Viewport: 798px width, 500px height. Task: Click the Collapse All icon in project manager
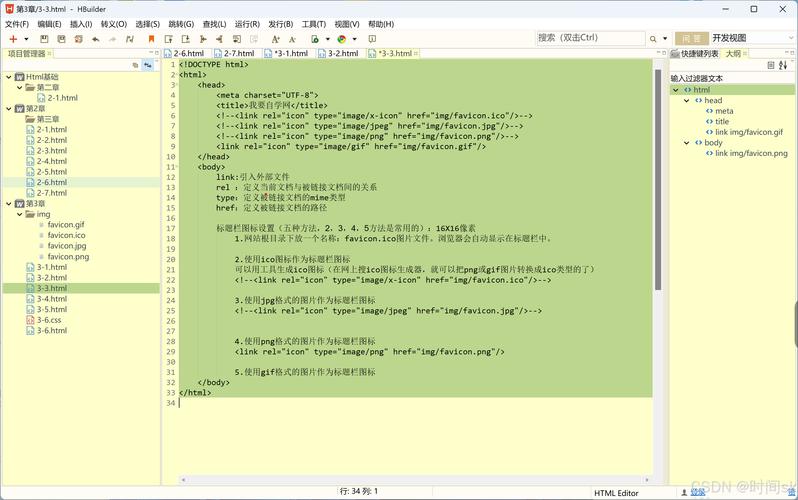tap(136, 65)
